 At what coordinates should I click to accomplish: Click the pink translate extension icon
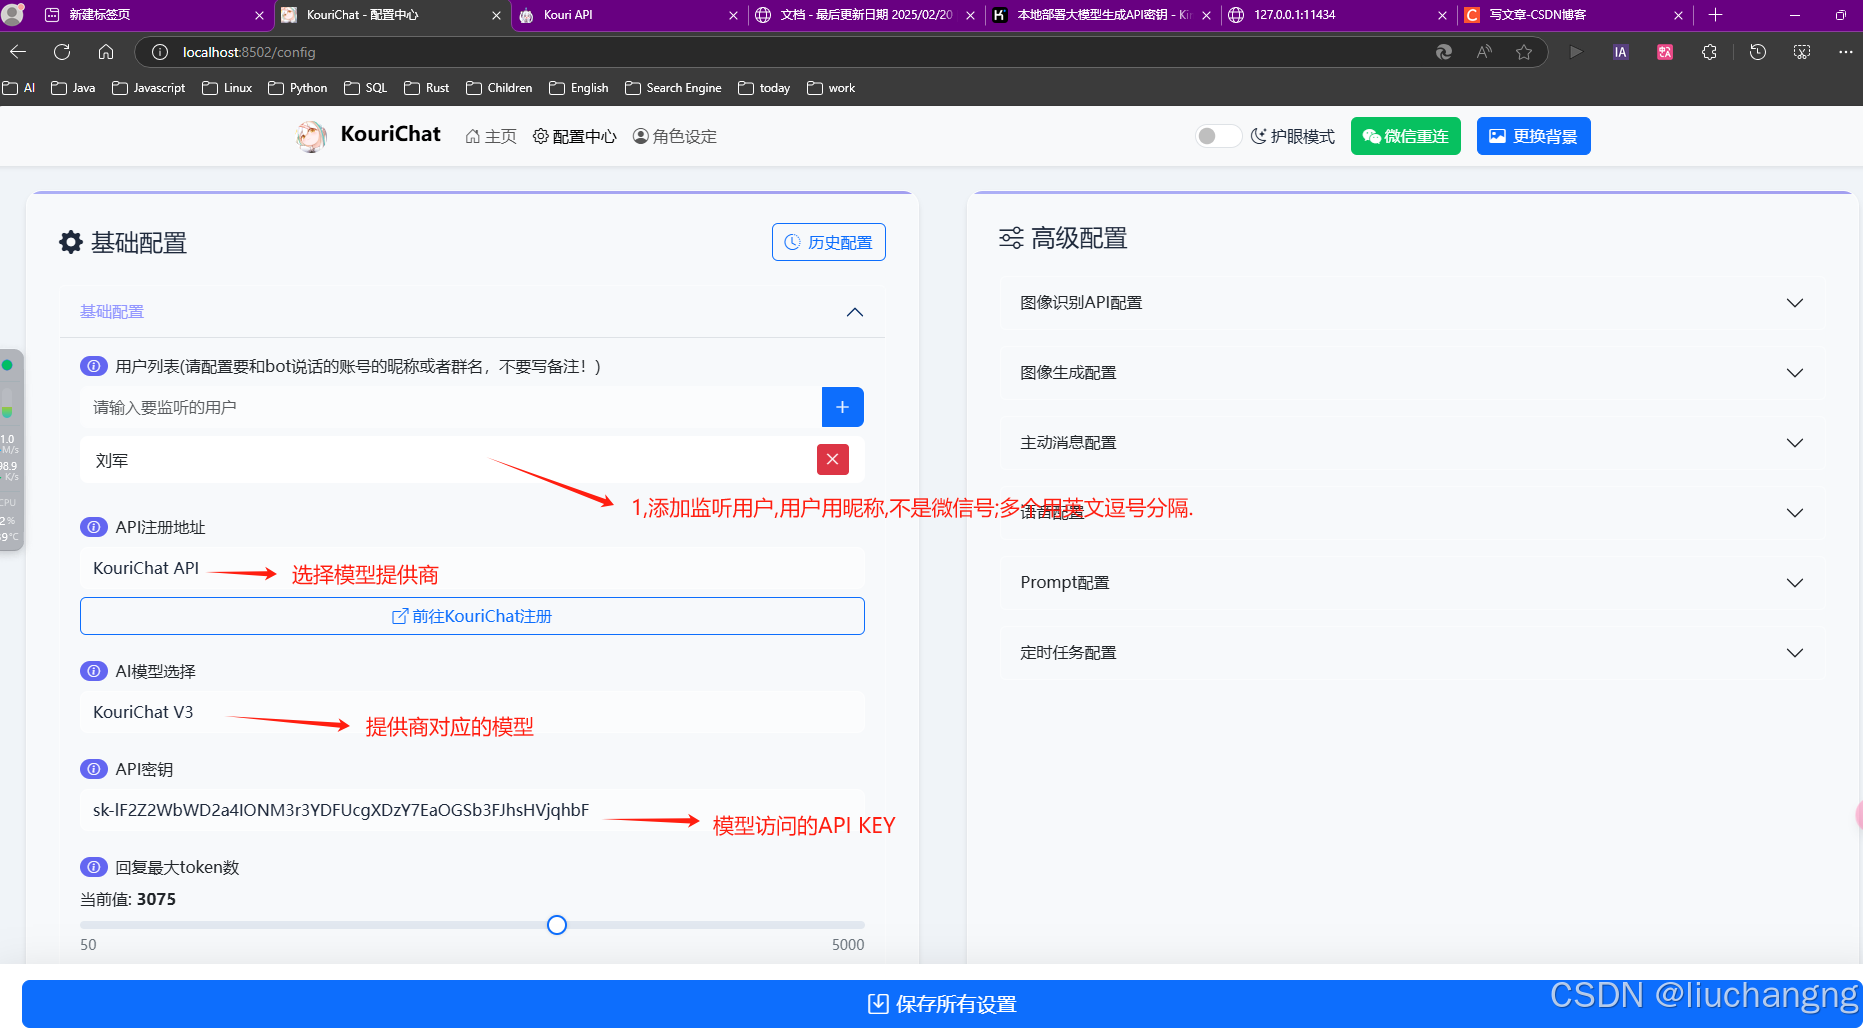[1665, 52]
